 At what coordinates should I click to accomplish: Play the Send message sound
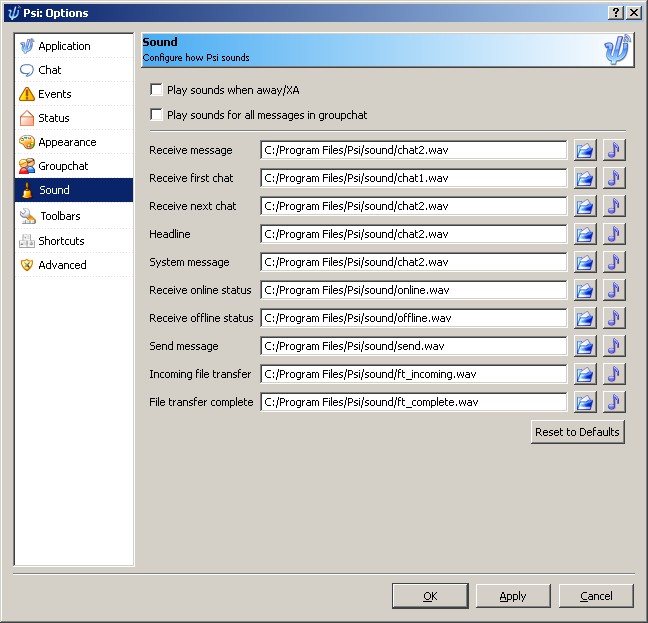tap(614, 346)
